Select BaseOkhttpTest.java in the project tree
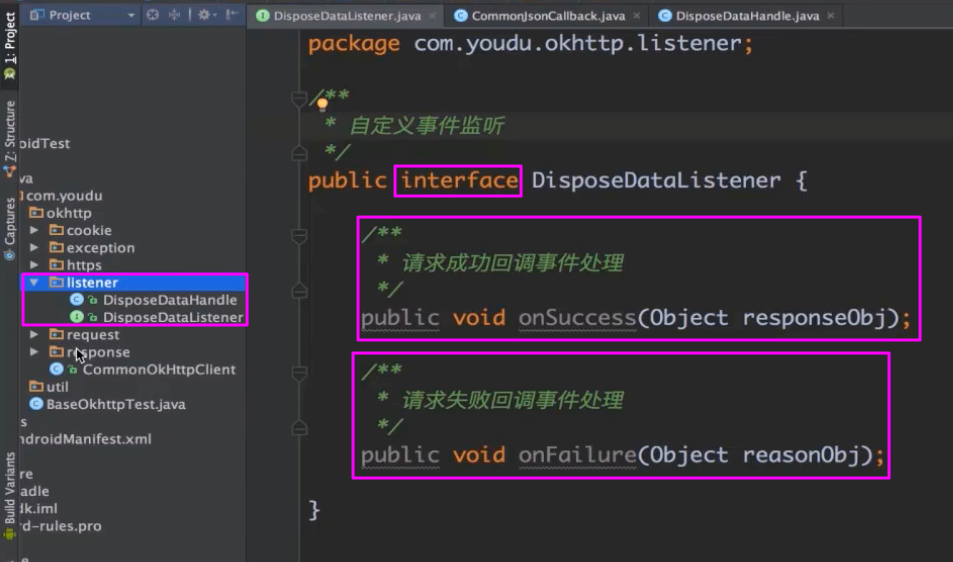This screenshot has width=953, height=562. click(x=115, y=404)
